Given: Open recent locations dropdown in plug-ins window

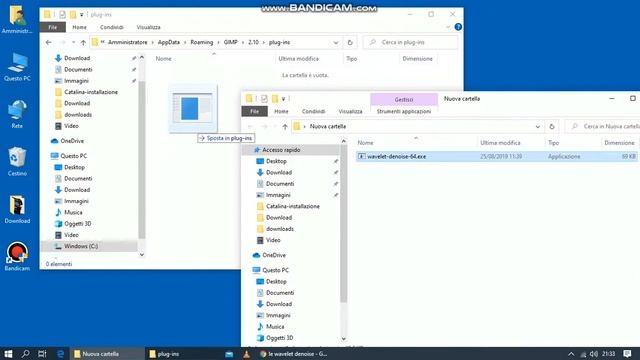Looking at the screenshot, I should [73, 42].
